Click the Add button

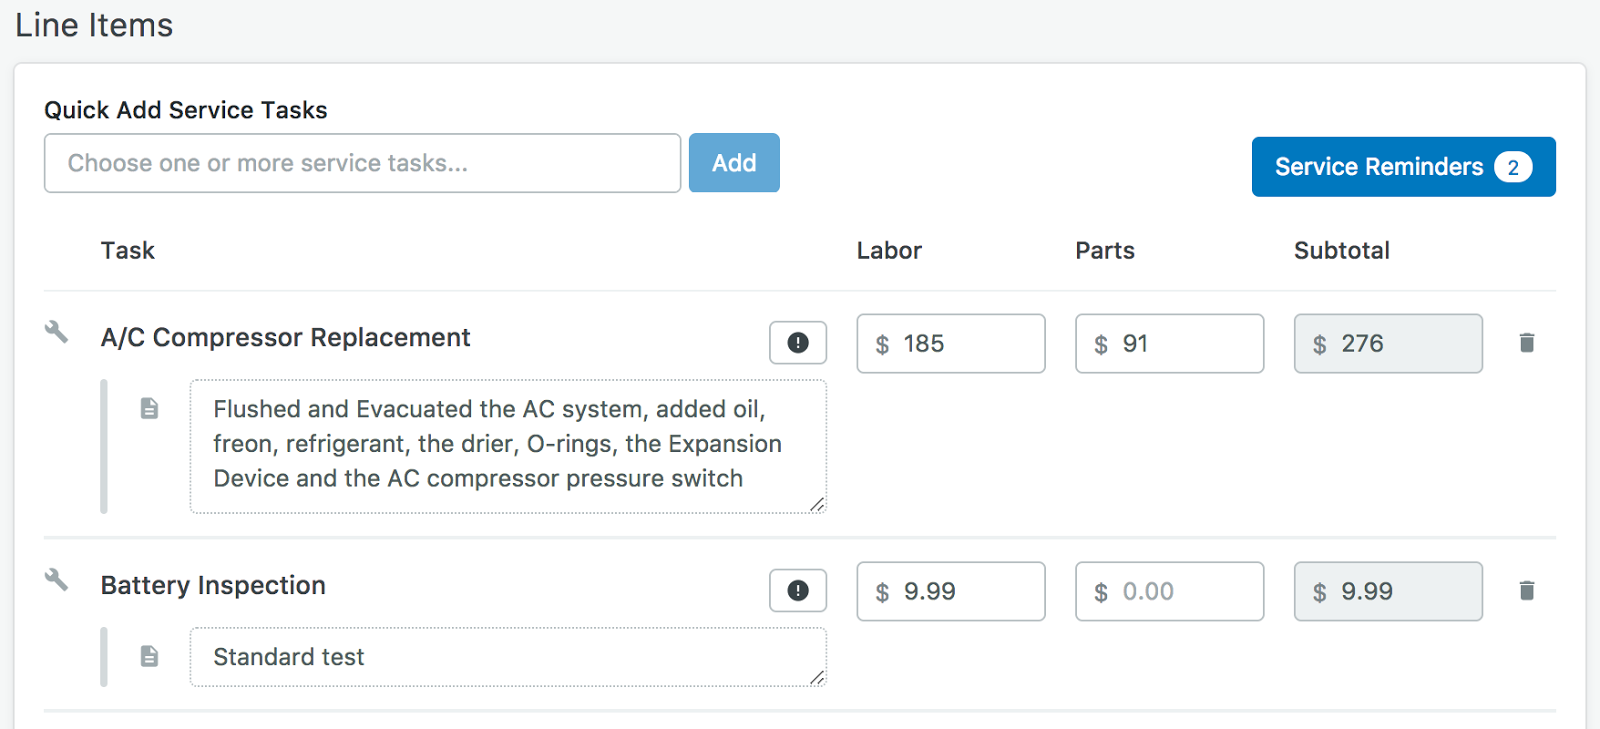tap(733, 163)
